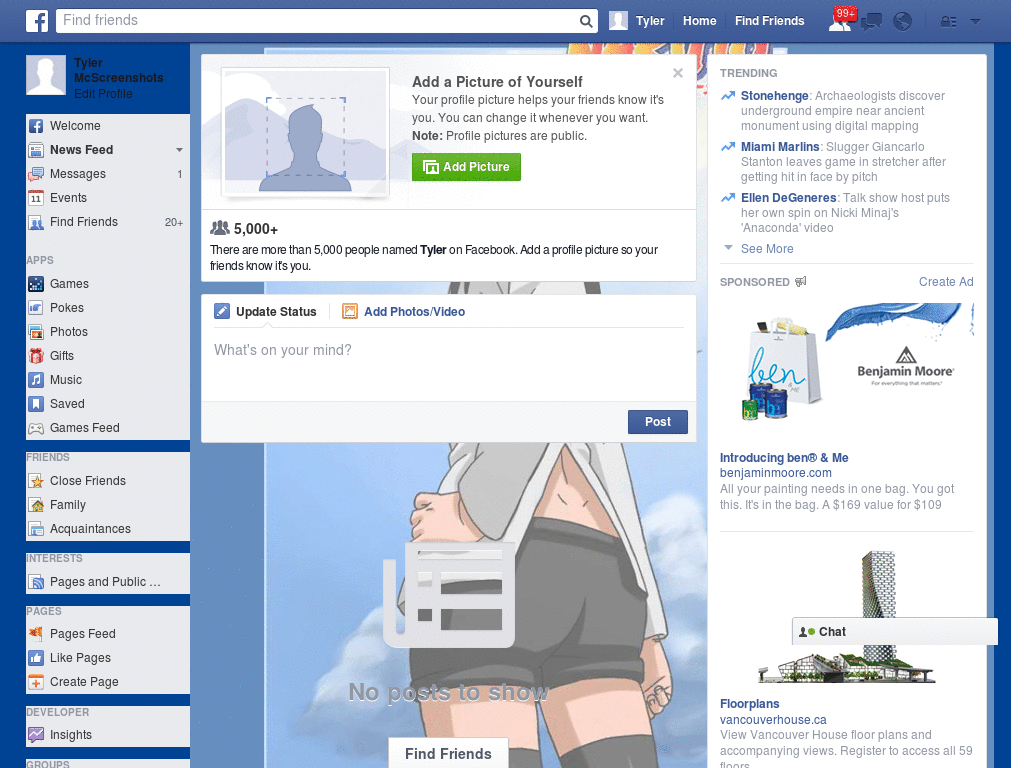Open privacy shortcuts lock icon

pyautogui.click(x=948, y=22)
